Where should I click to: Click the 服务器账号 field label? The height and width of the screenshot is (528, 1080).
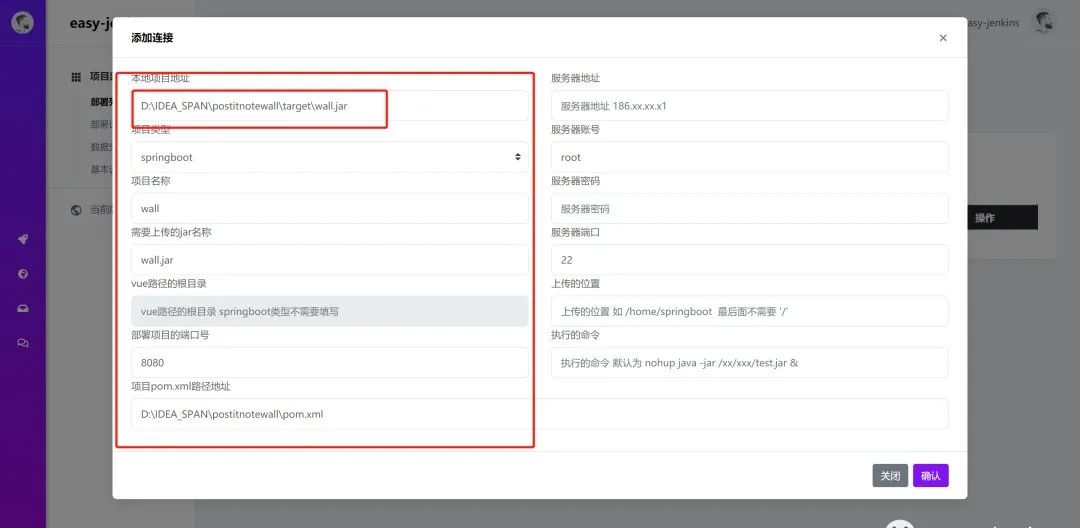click(x=575, y=129)
